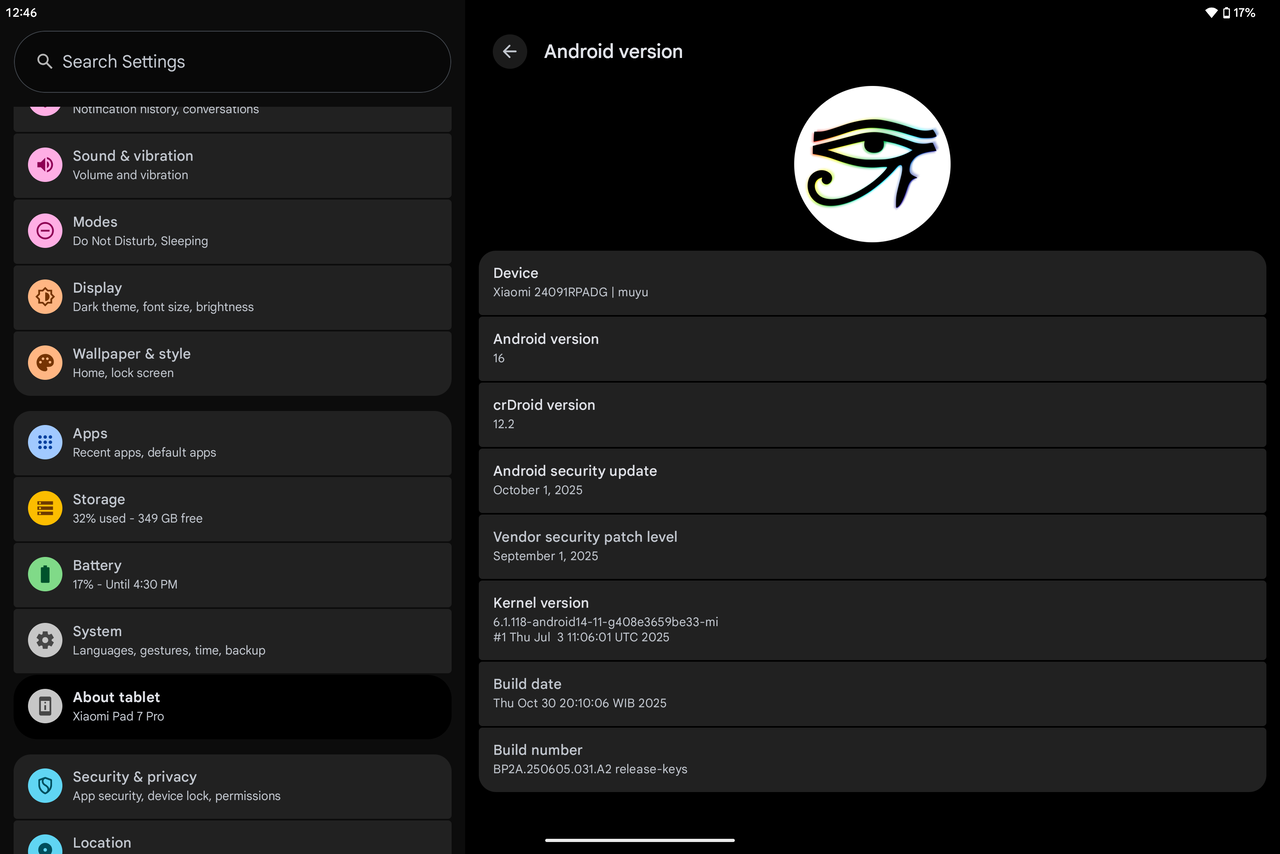
Task: Tap the battery indicator in status bar
Action: coord(1227,13)
